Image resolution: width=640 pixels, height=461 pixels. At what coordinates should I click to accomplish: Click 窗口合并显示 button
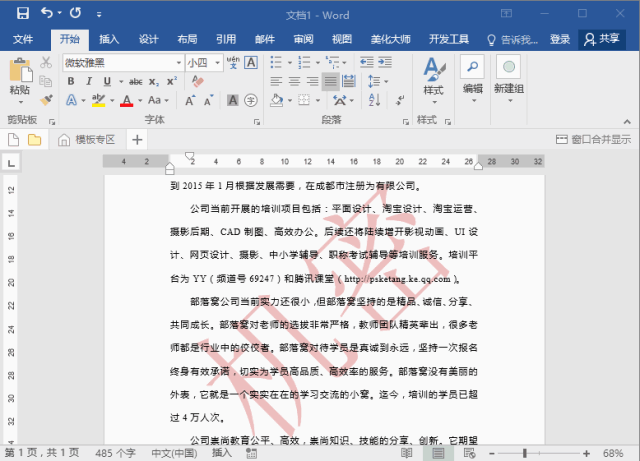pyautogui.click(x=593, y=140)
